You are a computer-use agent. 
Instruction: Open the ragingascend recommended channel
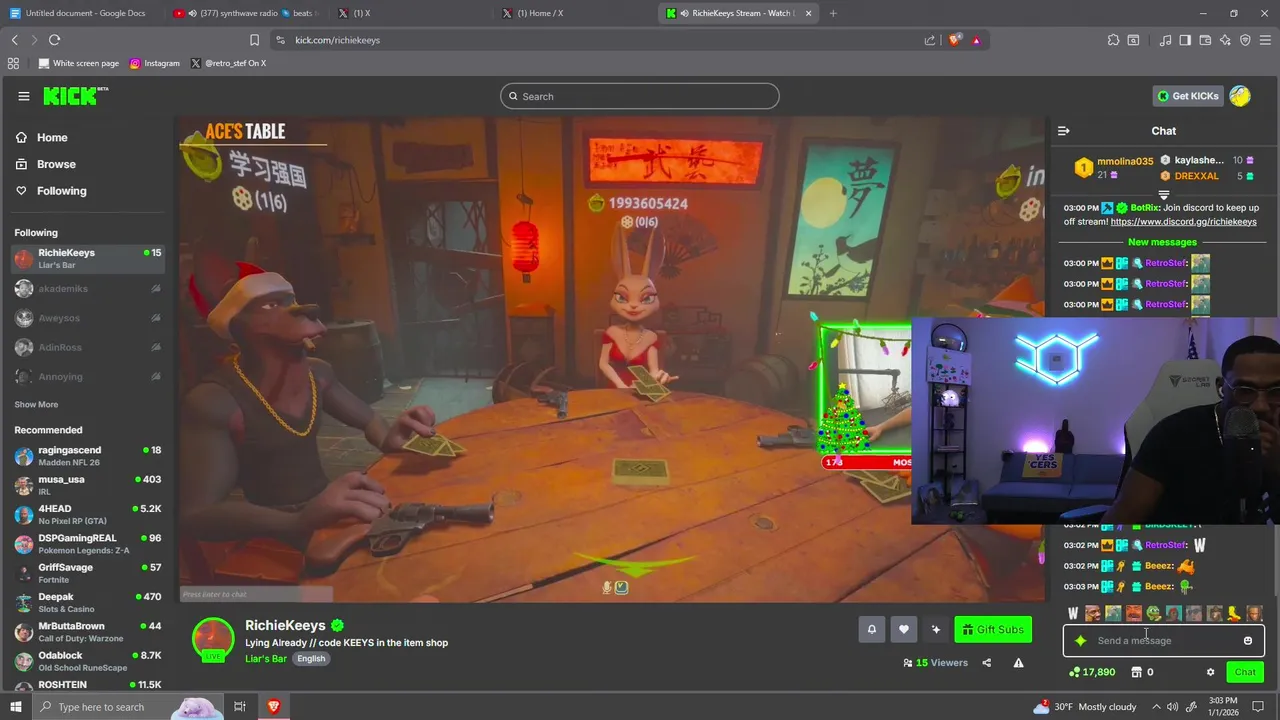[88, 456]
